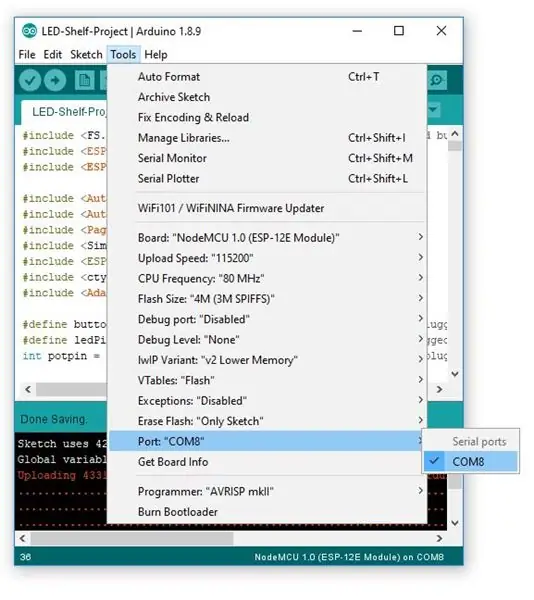Click the Upload arrow toolbar icon
534x600 pixels.
point(55,80)
